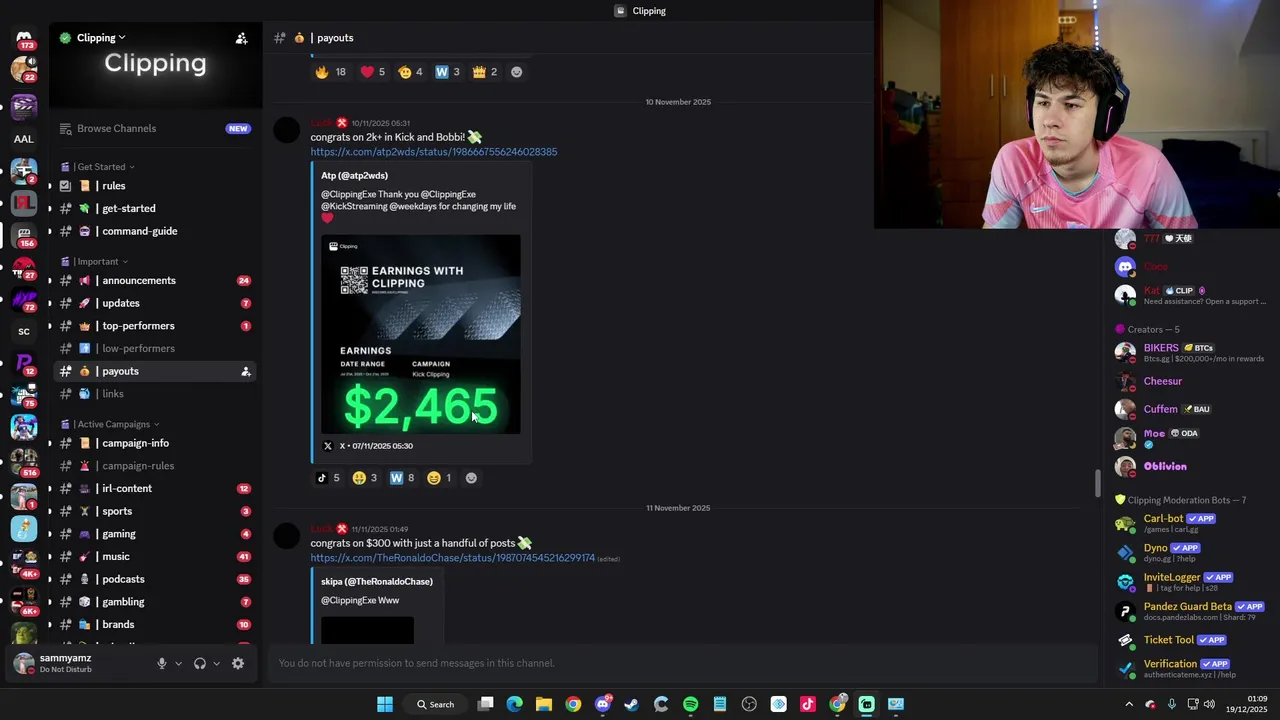
Task: Open TikTok app in taskbar
Action: [x=808, y=704]
